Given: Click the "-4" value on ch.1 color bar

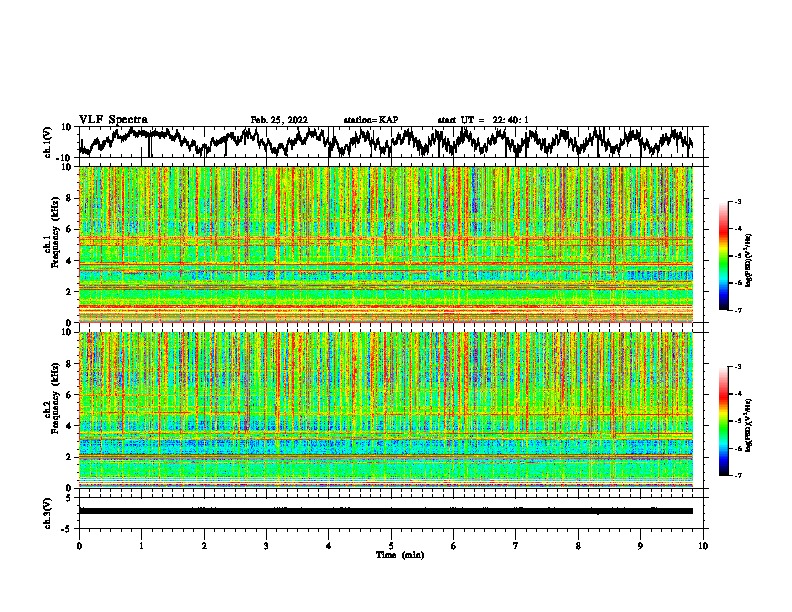Looking at the screenshot, I should pyautogui.click(x=738, y=229).
